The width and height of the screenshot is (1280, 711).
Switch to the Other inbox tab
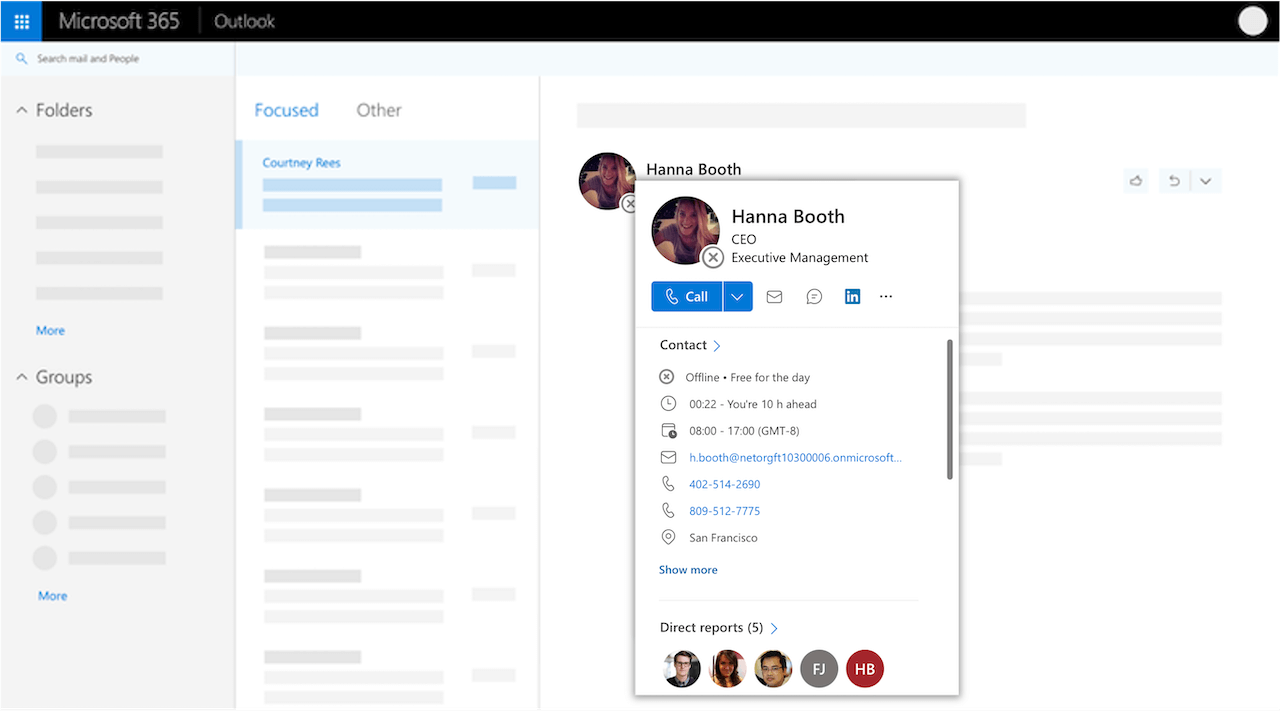click(378, 110)
